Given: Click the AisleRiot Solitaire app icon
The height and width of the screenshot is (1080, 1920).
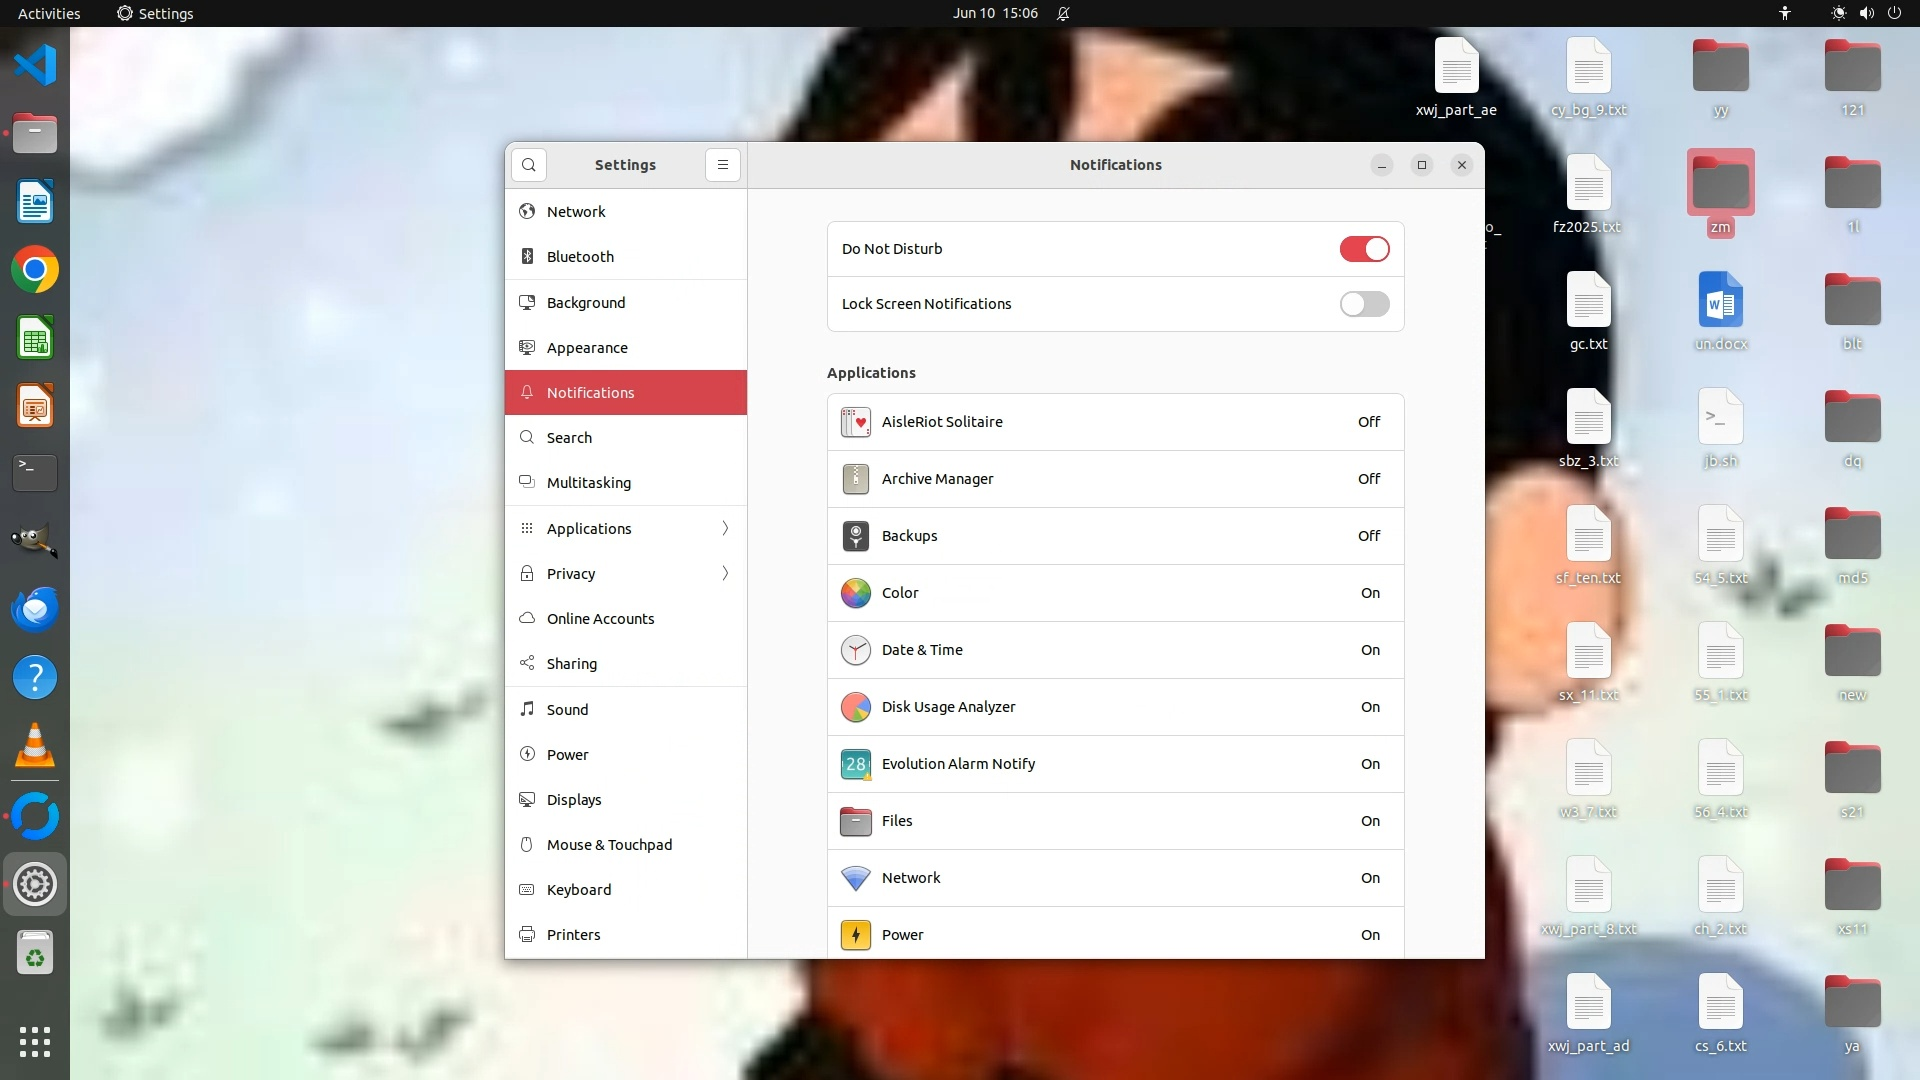Looking at the screenshot, I should (855, 422).
